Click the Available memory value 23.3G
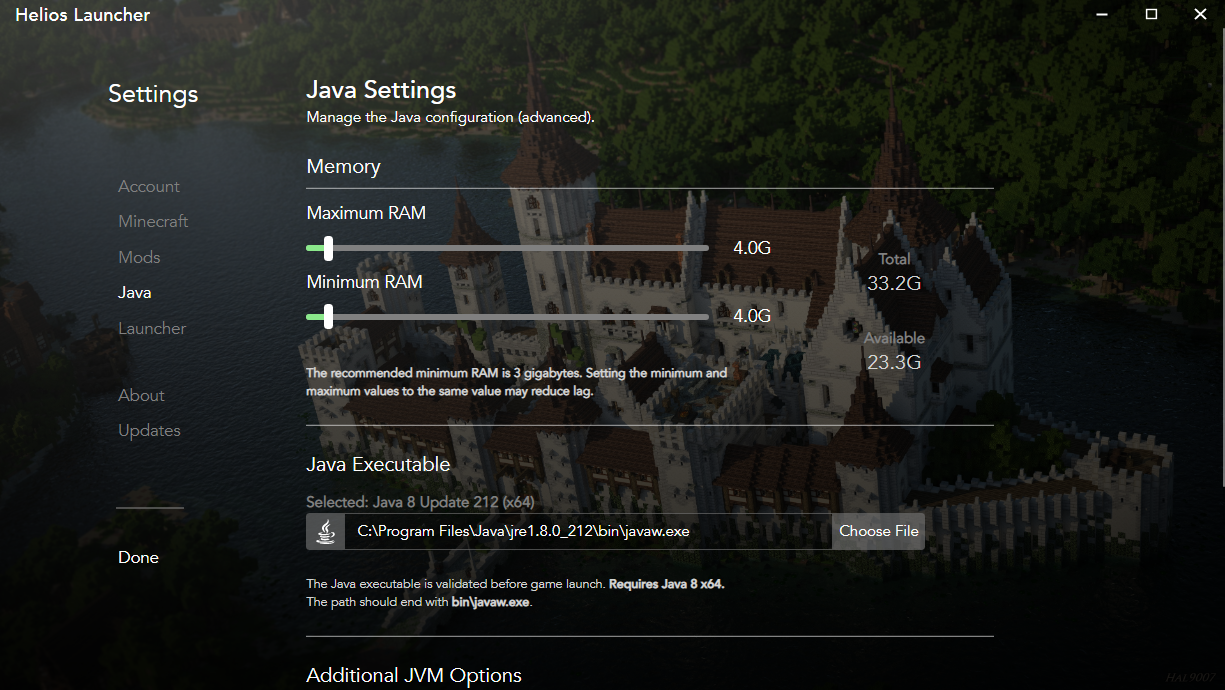Image resolution: width=1225 pixels, height=690 pixels. pos(894,363)
